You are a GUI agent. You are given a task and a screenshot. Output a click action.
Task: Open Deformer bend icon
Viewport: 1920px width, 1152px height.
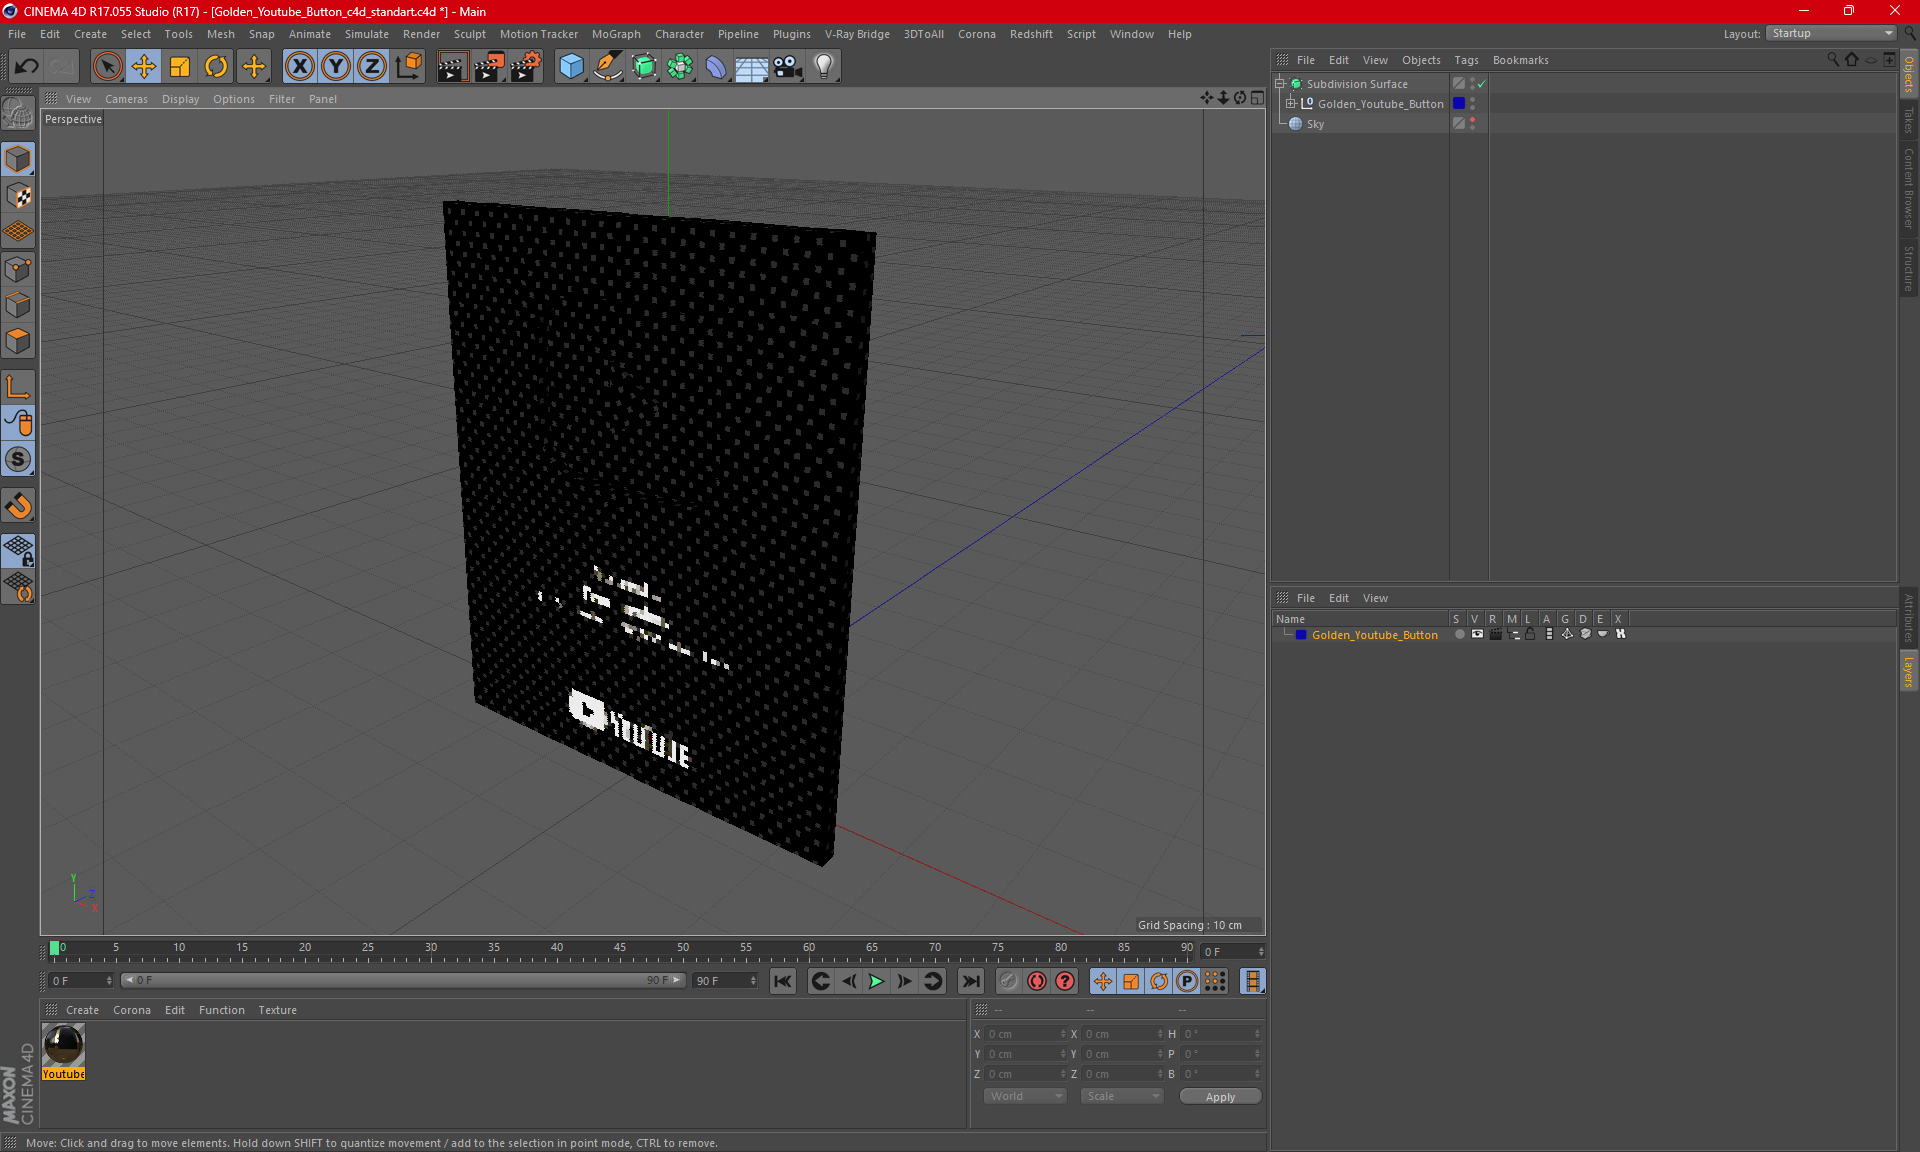tap(716, 67)
